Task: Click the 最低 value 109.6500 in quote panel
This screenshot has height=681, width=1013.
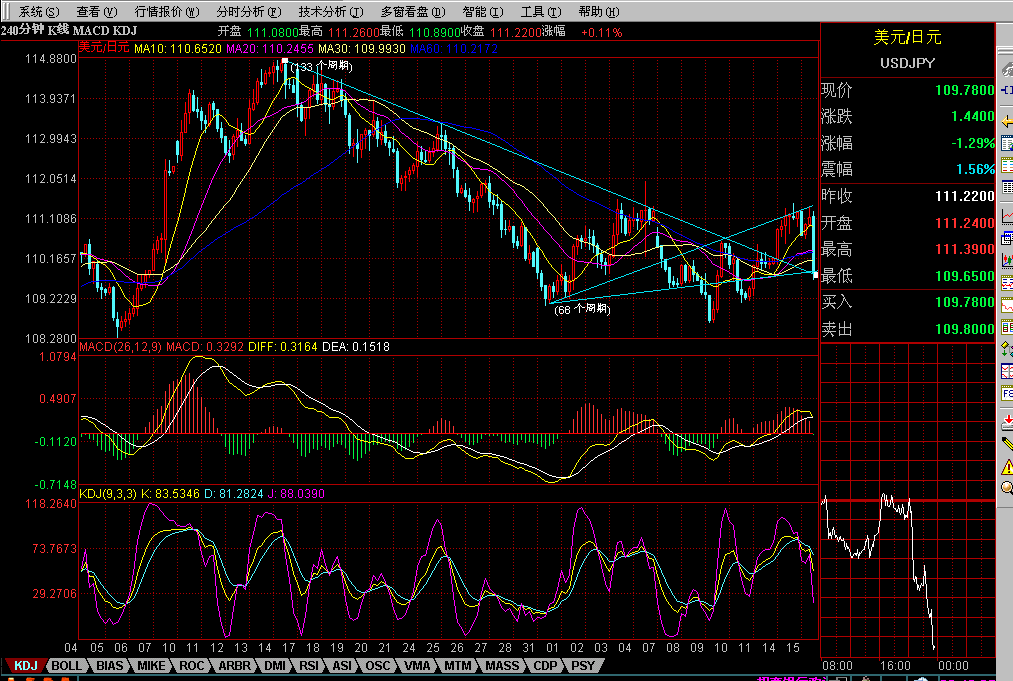Action: tap(965, 276)
